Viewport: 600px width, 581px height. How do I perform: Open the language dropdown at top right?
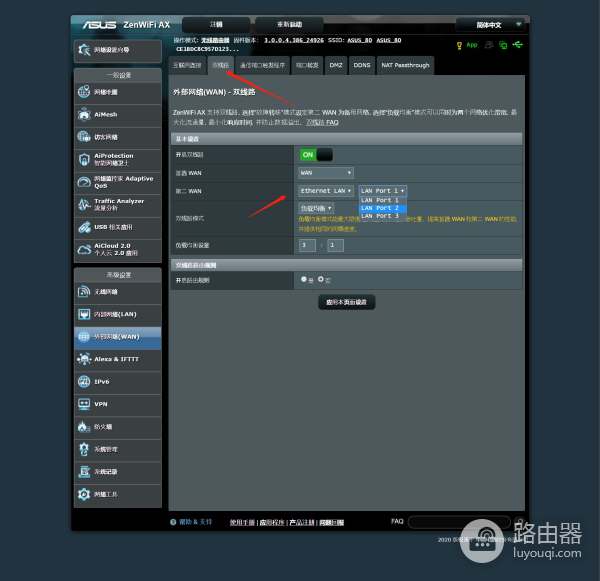coord(490,25)
